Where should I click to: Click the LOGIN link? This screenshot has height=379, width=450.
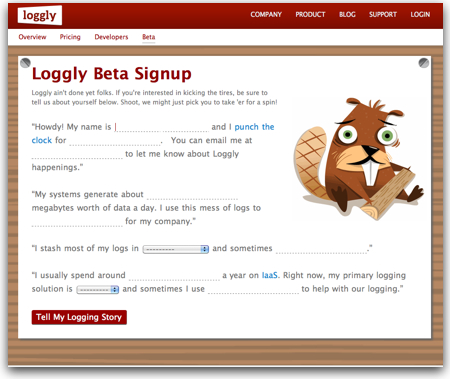pyautogui.click(x=420, y=15)
